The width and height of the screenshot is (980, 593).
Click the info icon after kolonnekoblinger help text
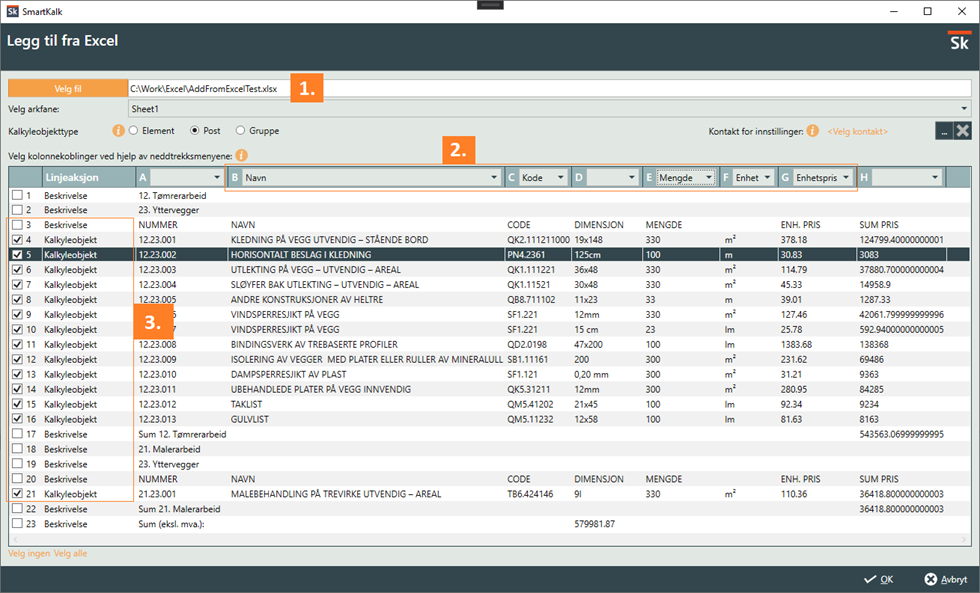pyautogui.click(x=242, y=156)
